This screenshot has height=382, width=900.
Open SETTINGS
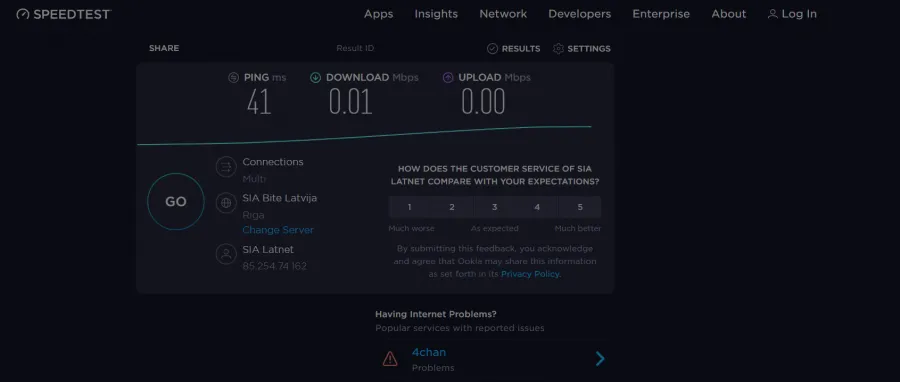coord(589,49)
